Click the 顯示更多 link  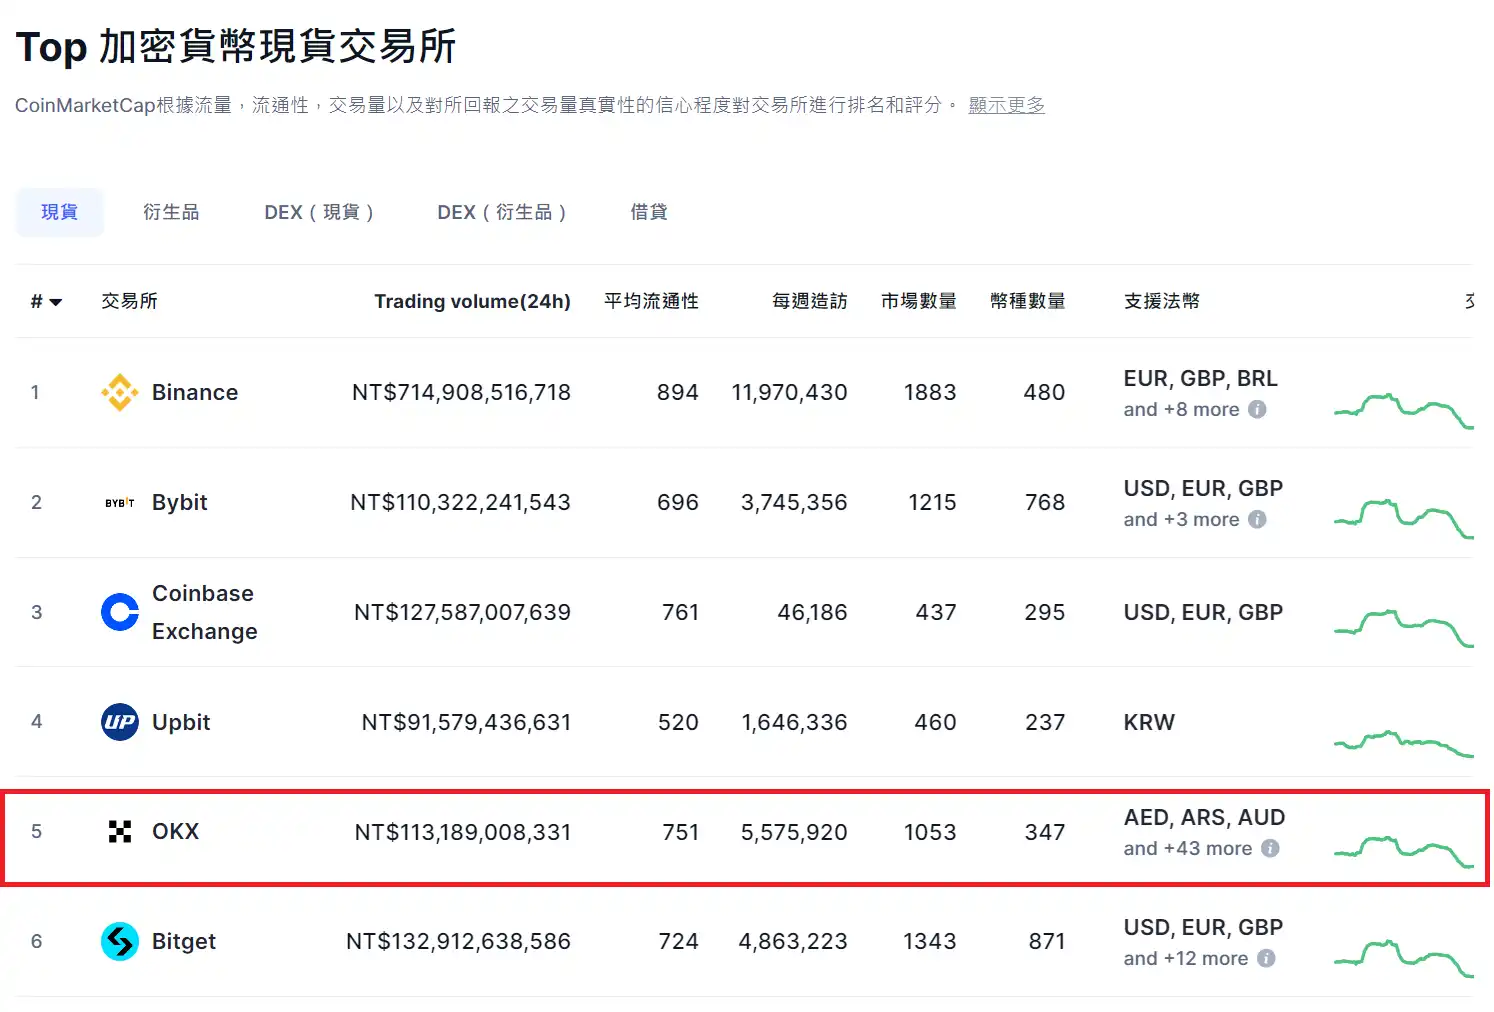(1007, 105)
